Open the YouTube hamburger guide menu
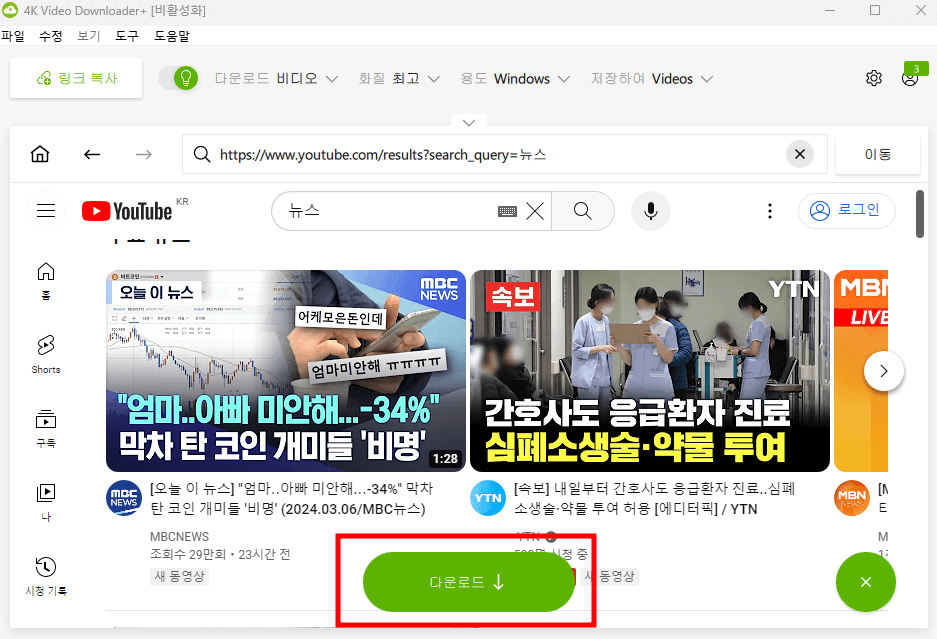937x639 pixels. click(x=46, y=211)
